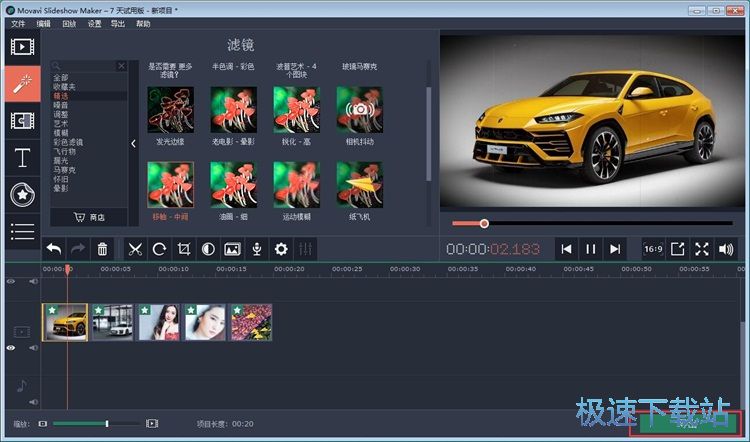Select the 飞行物 filter category
The width and height of the screenshot is (750, 442).
65,152
